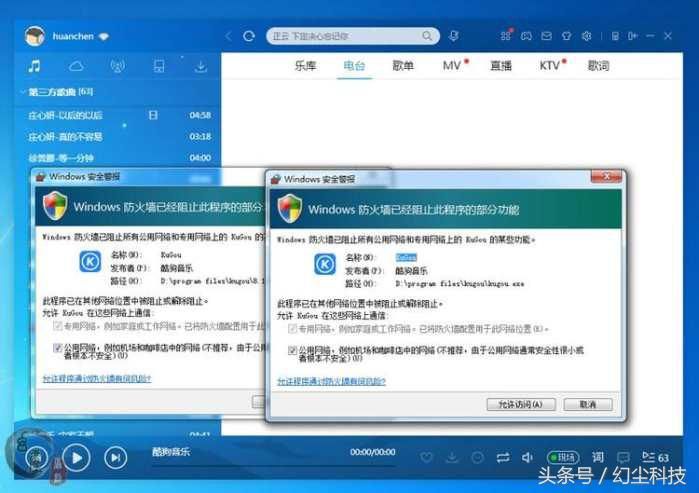Viewport: 699px width, 493px height.
Task: Close the front Windows security alert dialog
Action: (606, 177)
